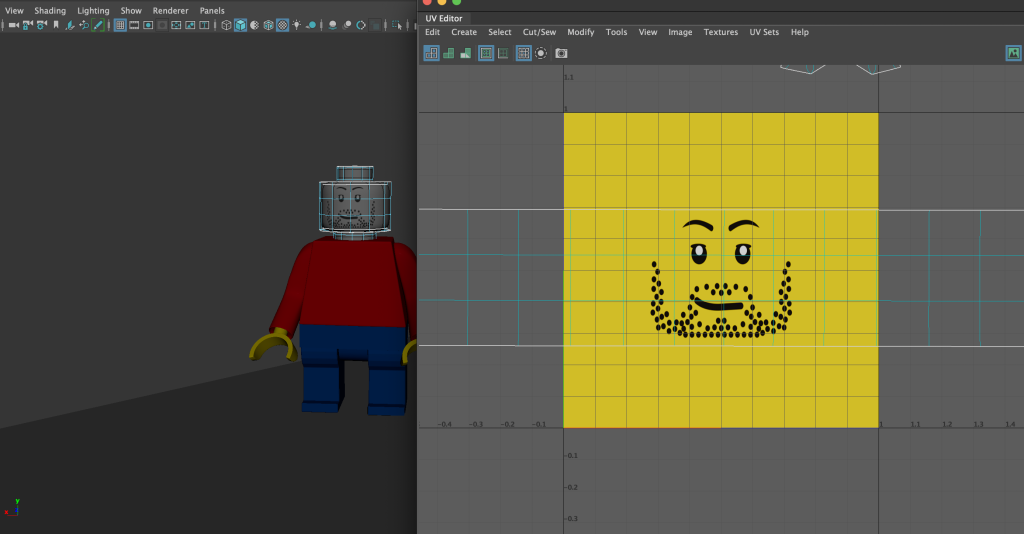Click the Use All Lights bulb icon
Viewport: 1024px width, 534px height.
click(297, 25)
